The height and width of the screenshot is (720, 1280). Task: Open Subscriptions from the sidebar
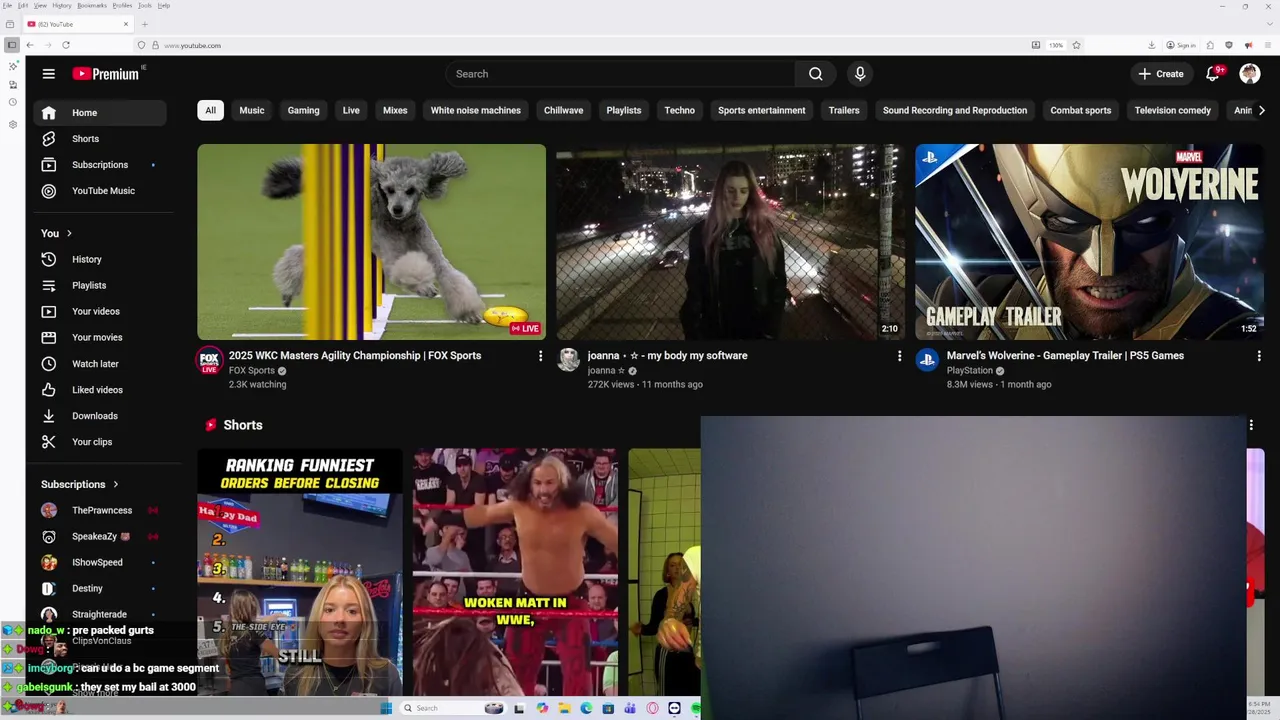pos(100,165)
